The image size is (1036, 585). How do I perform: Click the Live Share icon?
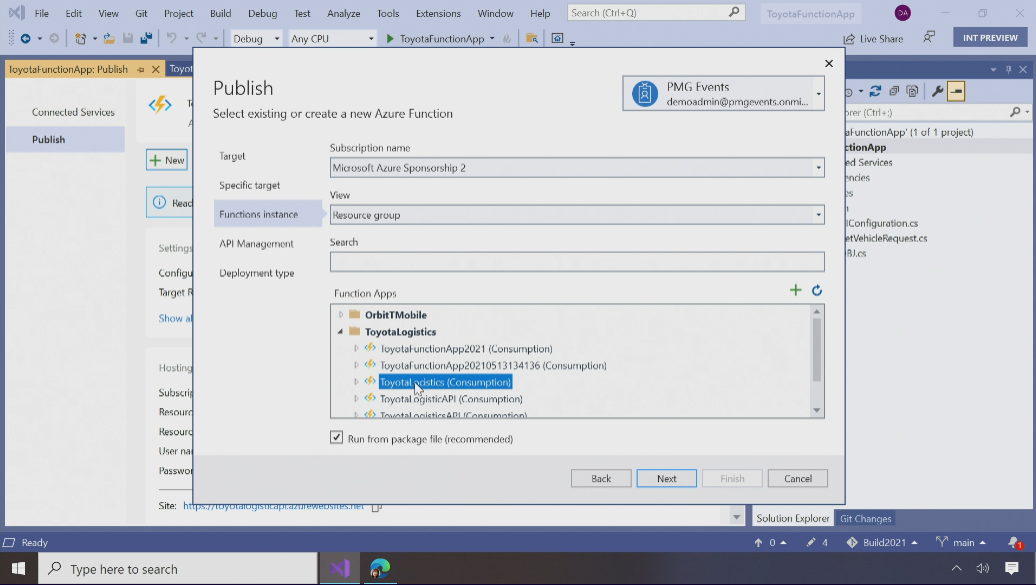coord(850,39)
